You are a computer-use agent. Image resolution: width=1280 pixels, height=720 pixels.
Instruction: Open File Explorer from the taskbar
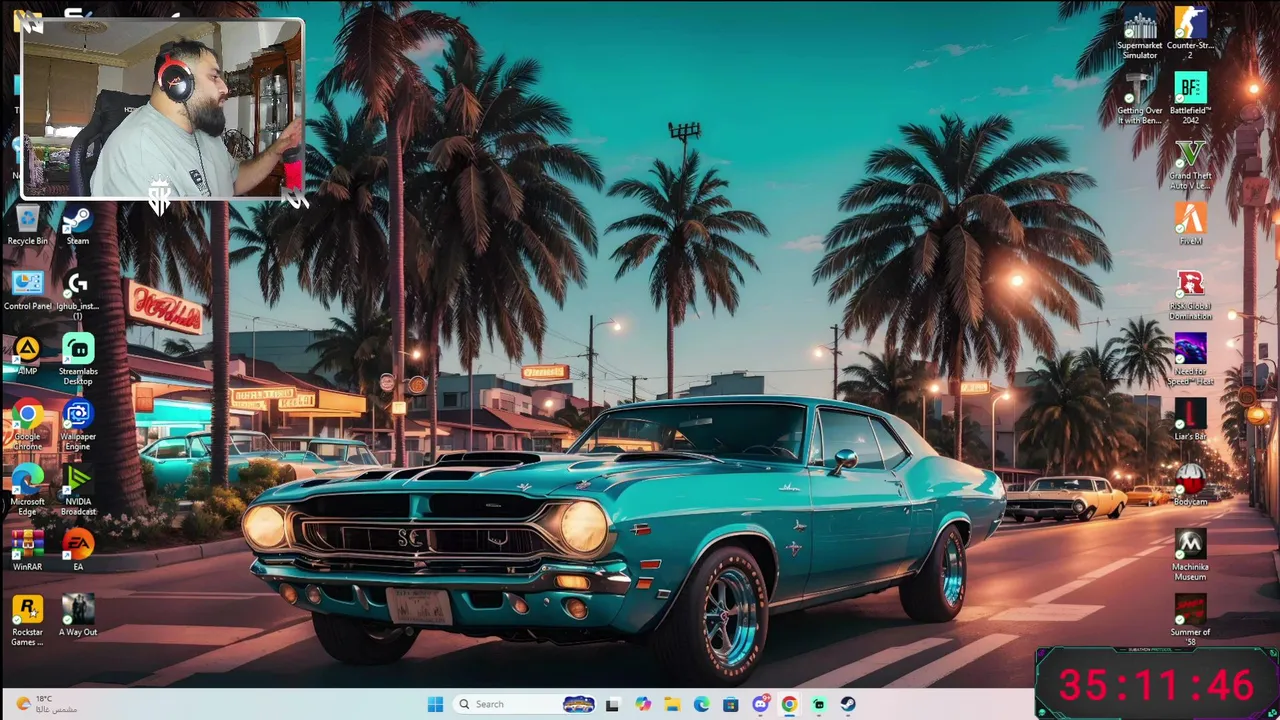click(672, 704)
